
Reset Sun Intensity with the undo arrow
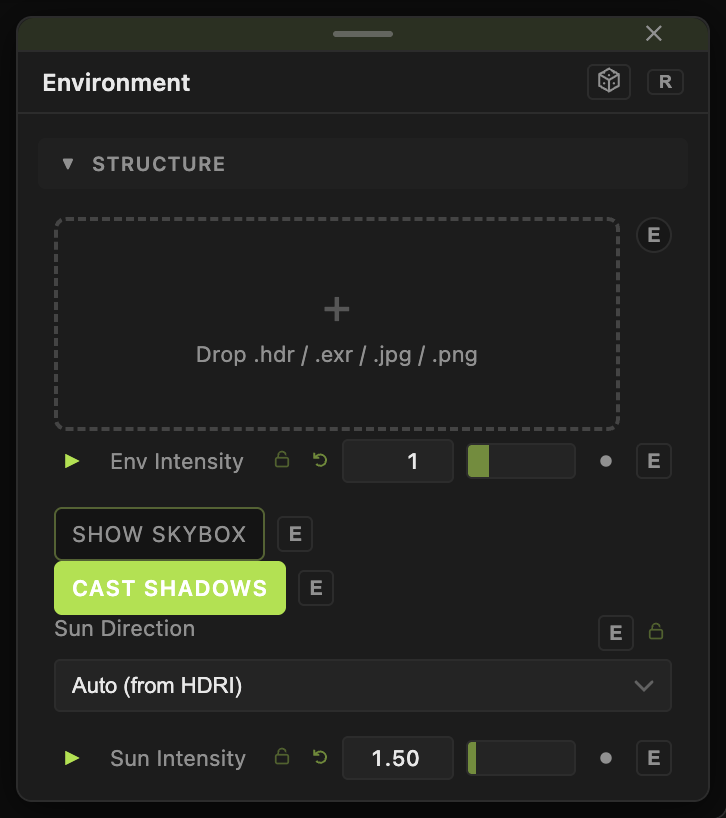(320, 757)
